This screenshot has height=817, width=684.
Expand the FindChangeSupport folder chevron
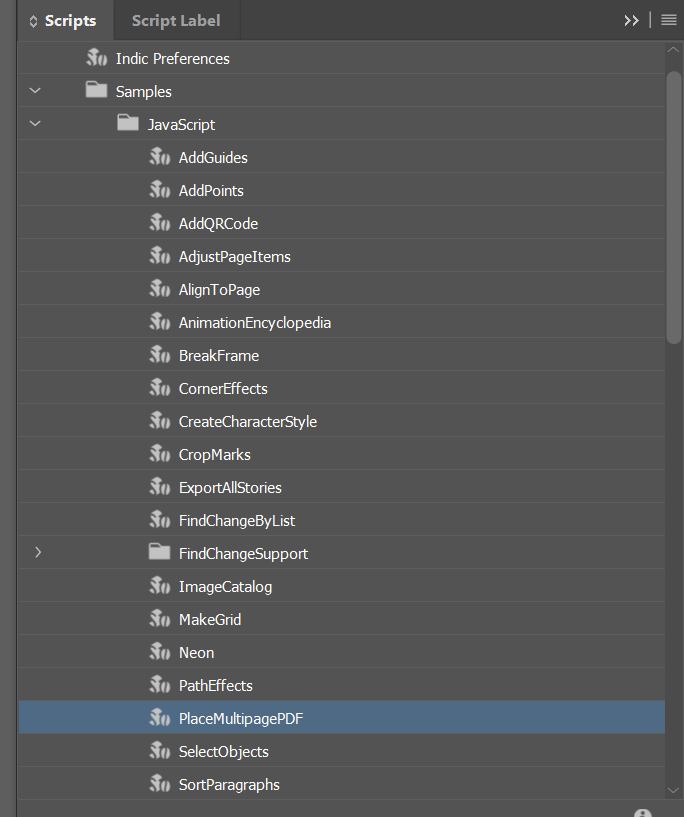(38, 553)
